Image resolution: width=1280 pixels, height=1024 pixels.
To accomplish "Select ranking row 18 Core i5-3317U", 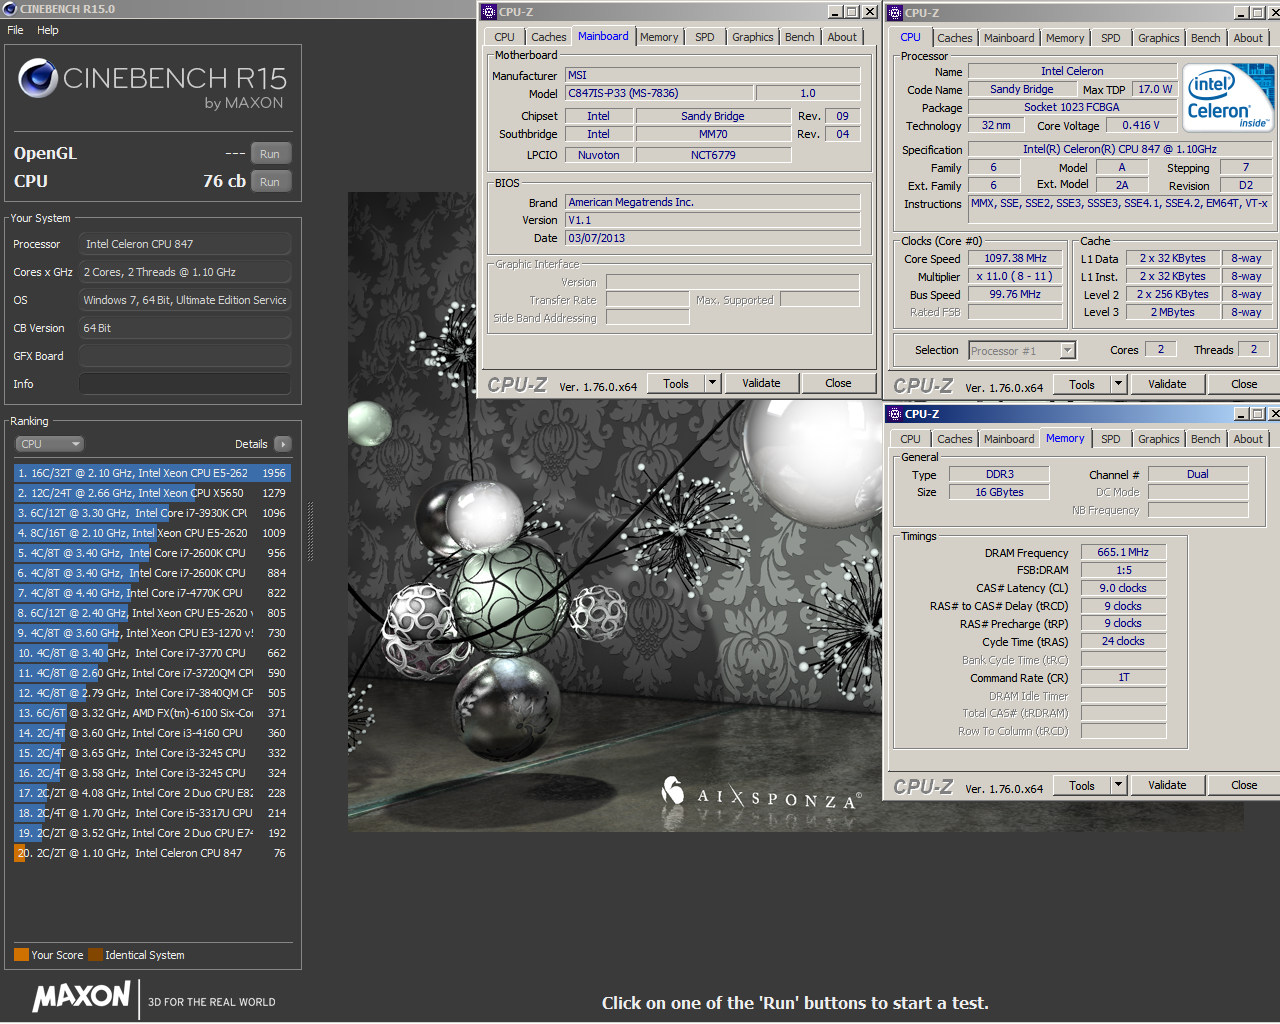I will click(x=152, y=813).
